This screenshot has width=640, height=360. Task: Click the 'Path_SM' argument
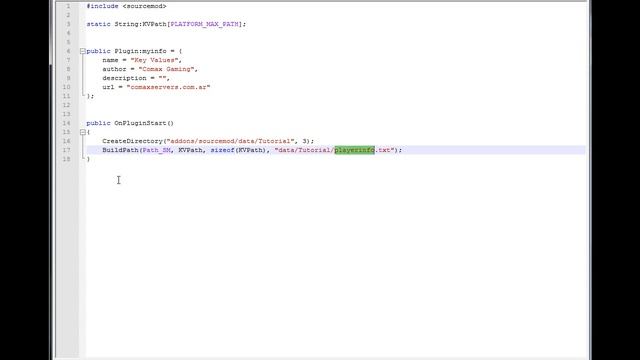click(156, 150)
